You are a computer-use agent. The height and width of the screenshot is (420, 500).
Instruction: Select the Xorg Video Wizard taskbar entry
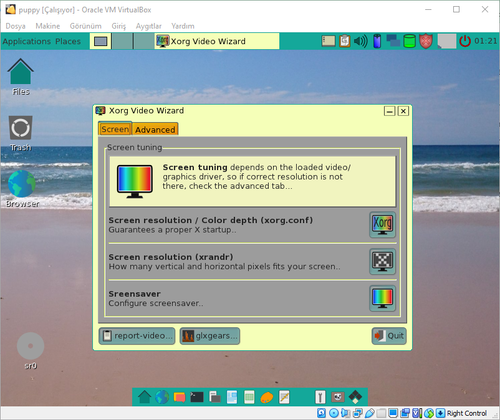pos(217,41)
